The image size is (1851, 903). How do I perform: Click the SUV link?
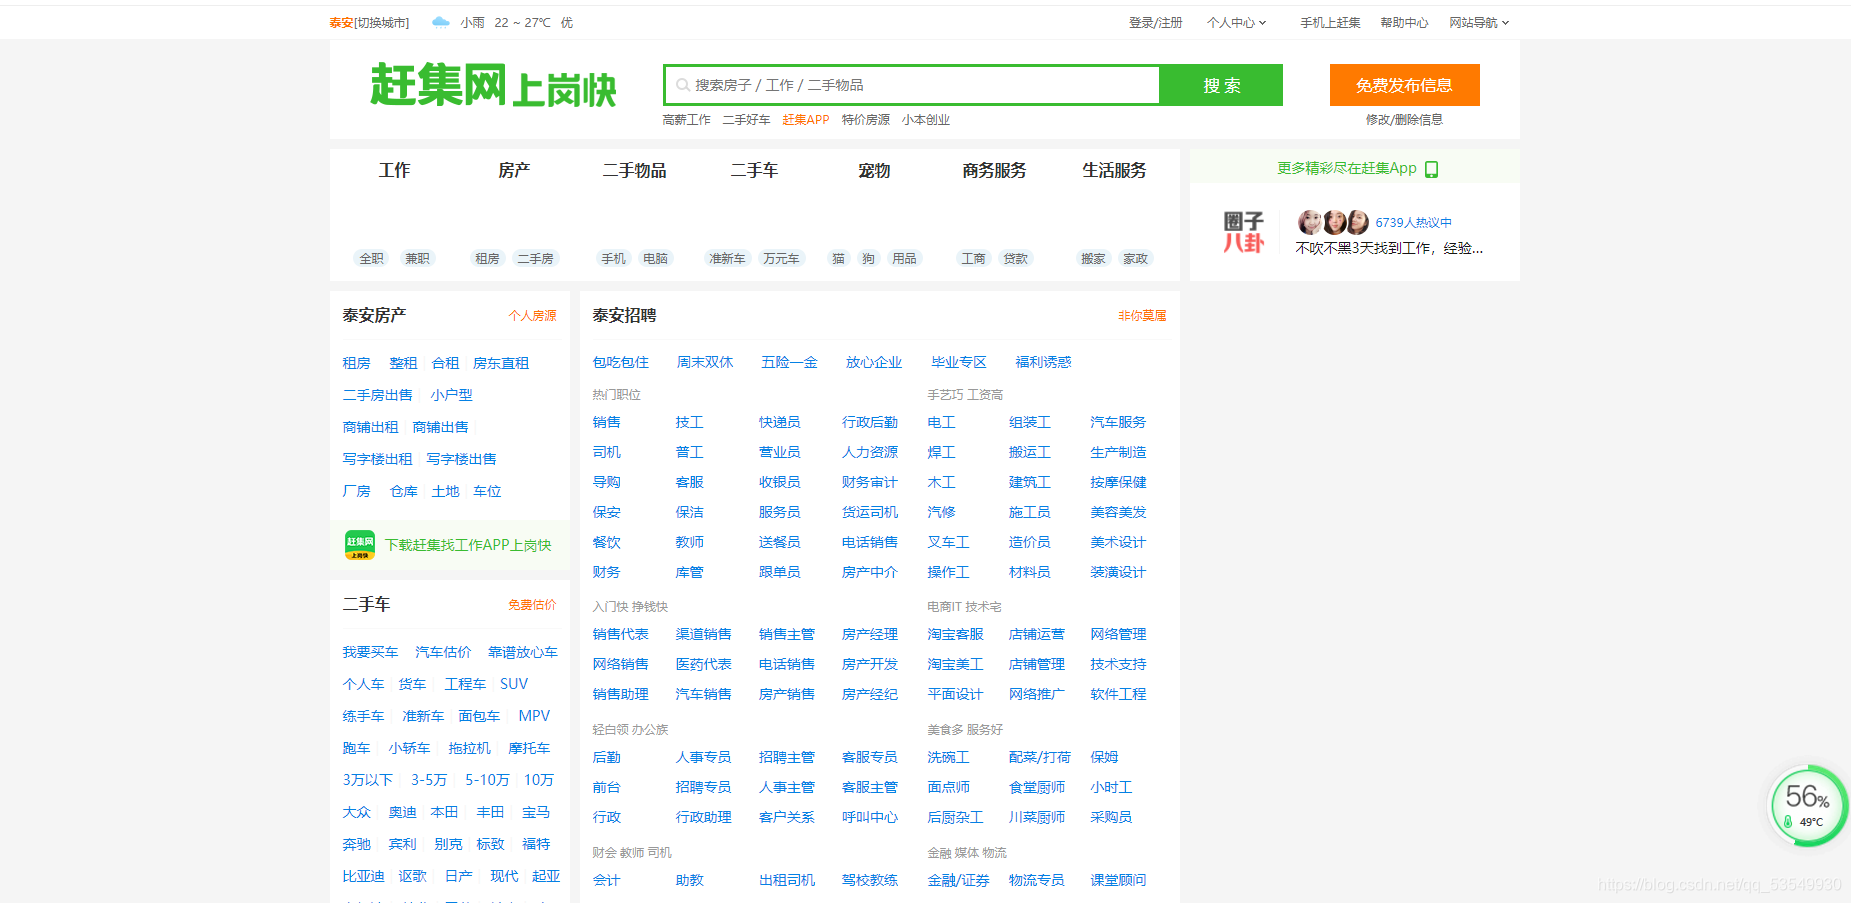point(514,684)
